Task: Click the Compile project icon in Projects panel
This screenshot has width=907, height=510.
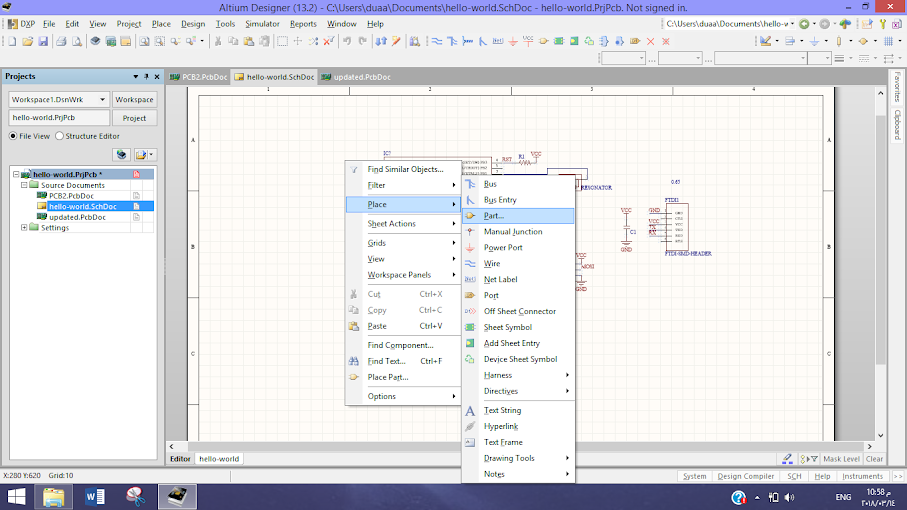Action: (121, 154)
